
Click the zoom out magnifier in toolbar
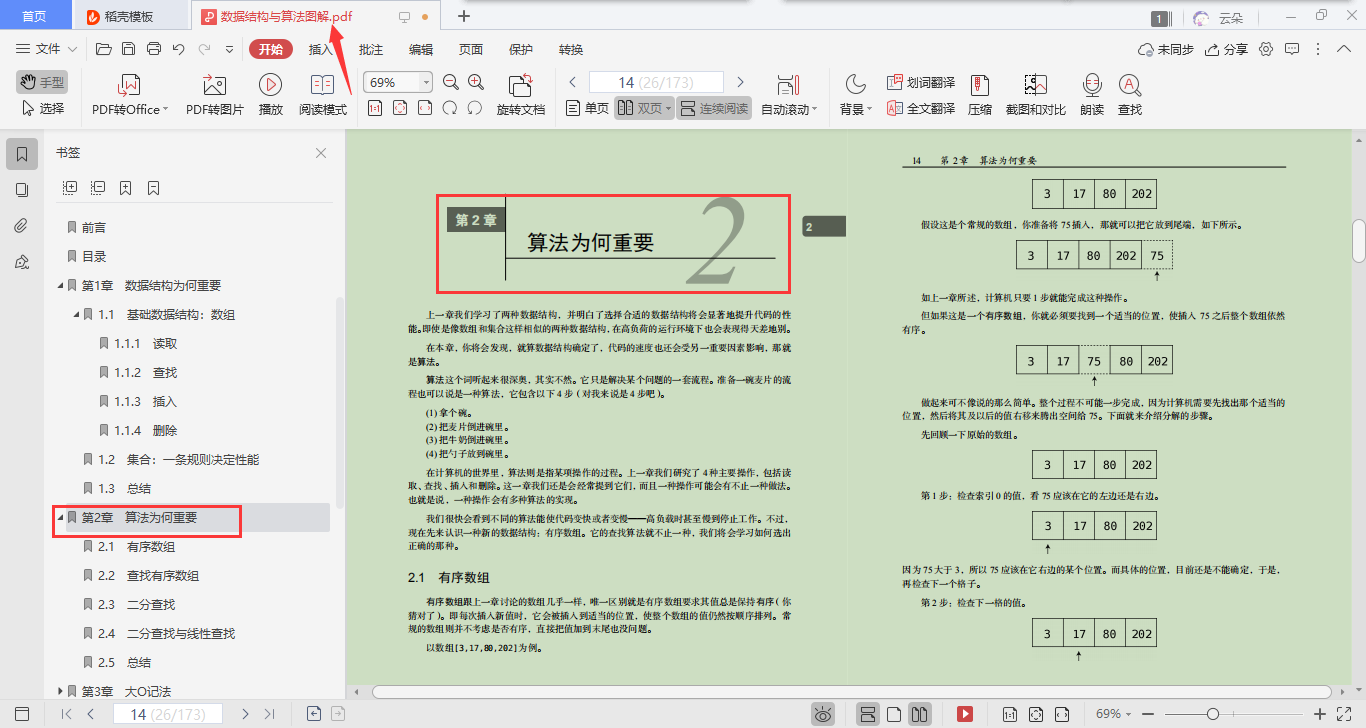[450, 82]
